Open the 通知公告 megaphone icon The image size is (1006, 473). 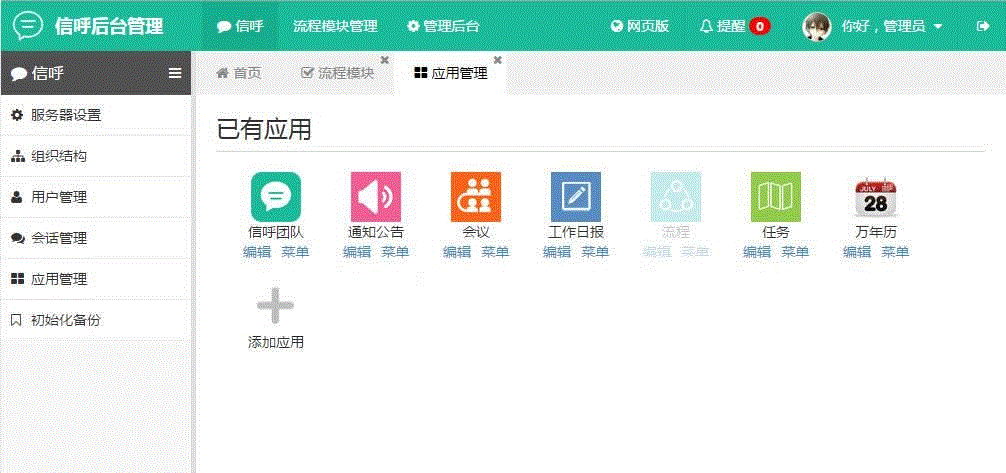click(376, 197)
